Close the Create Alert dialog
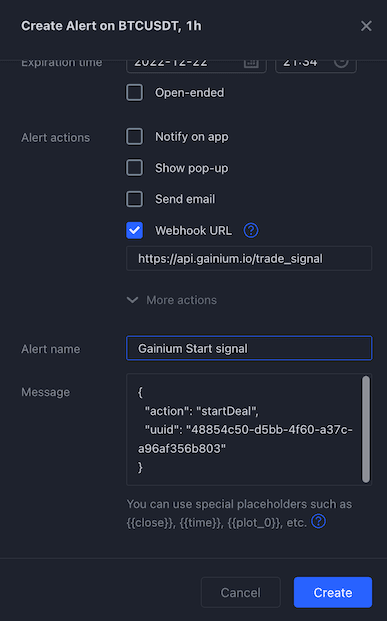This screenshot has width=387, height=621. coord(366,26)
